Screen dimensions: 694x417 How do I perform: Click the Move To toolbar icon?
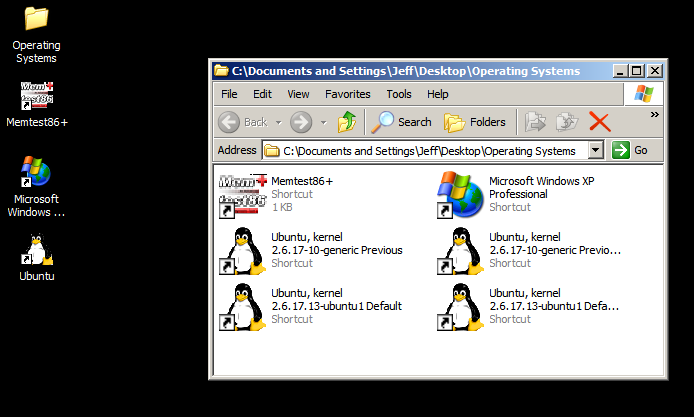pyautogui.click(x=536, y=122)
